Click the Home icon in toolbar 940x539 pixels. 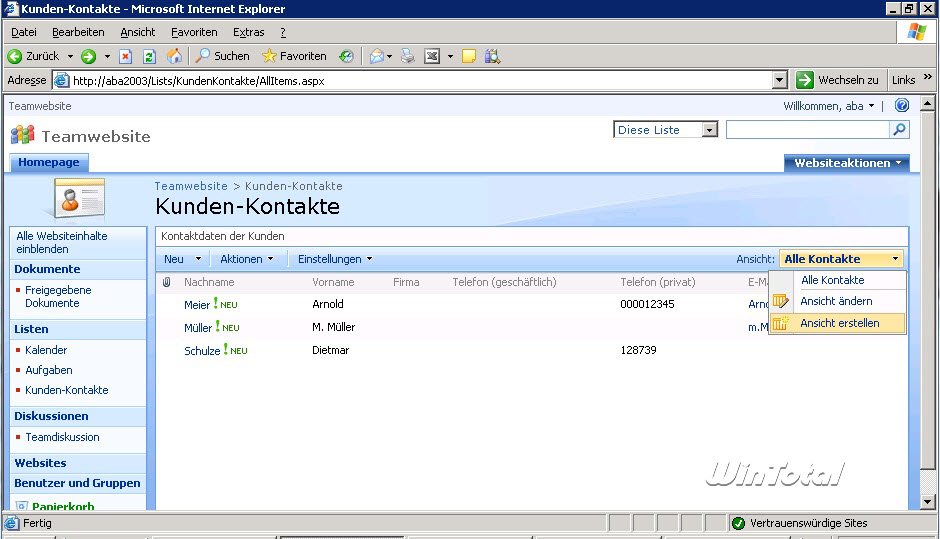[174, 57]
